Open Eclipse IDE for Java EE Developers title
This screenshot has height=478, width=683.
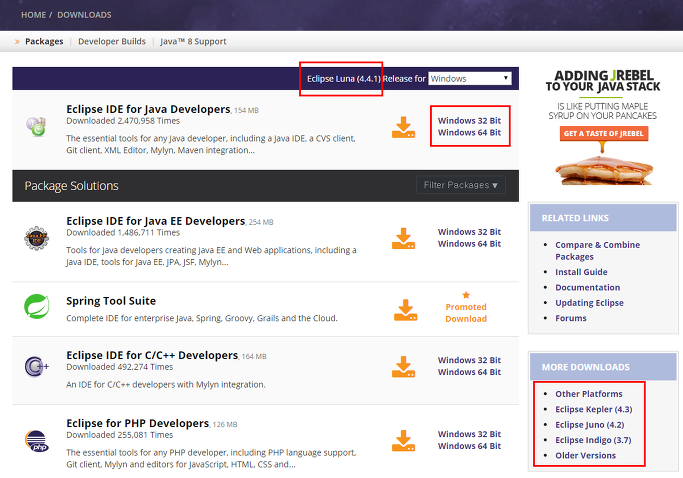[156, 221]
